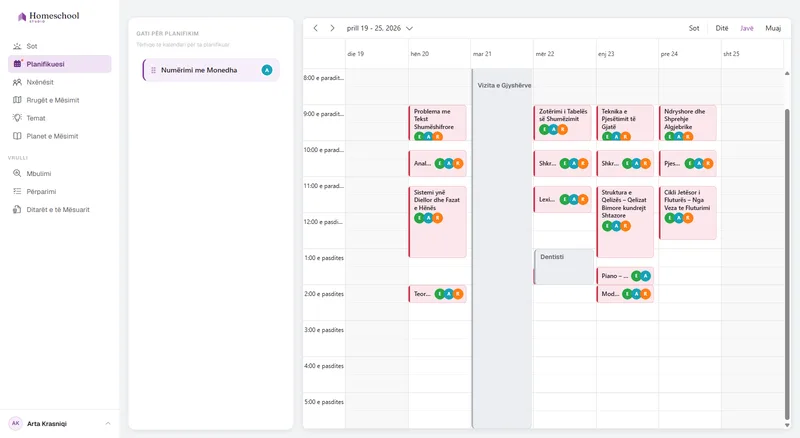Image resolution: width=800 pixels, height=438 pixels.
Task: Click student avatar A on Numërimi me Monedha
Action: point(267,70)
